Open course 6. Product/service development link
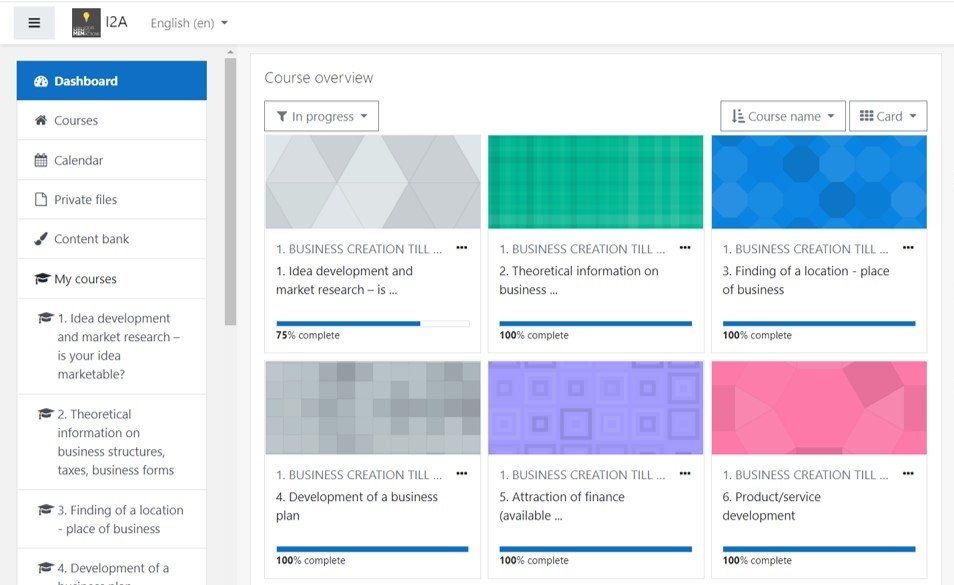The width and height of the screenshot is (954, 585). tap(771, 506)
